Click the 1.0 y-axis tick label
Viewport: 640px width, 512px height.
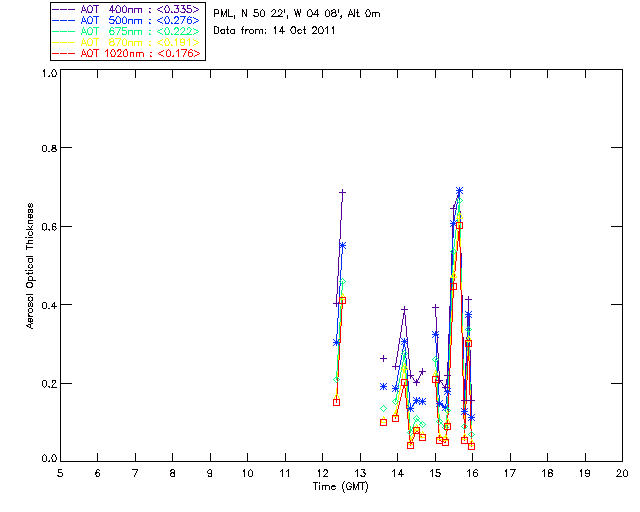point(49,73)
